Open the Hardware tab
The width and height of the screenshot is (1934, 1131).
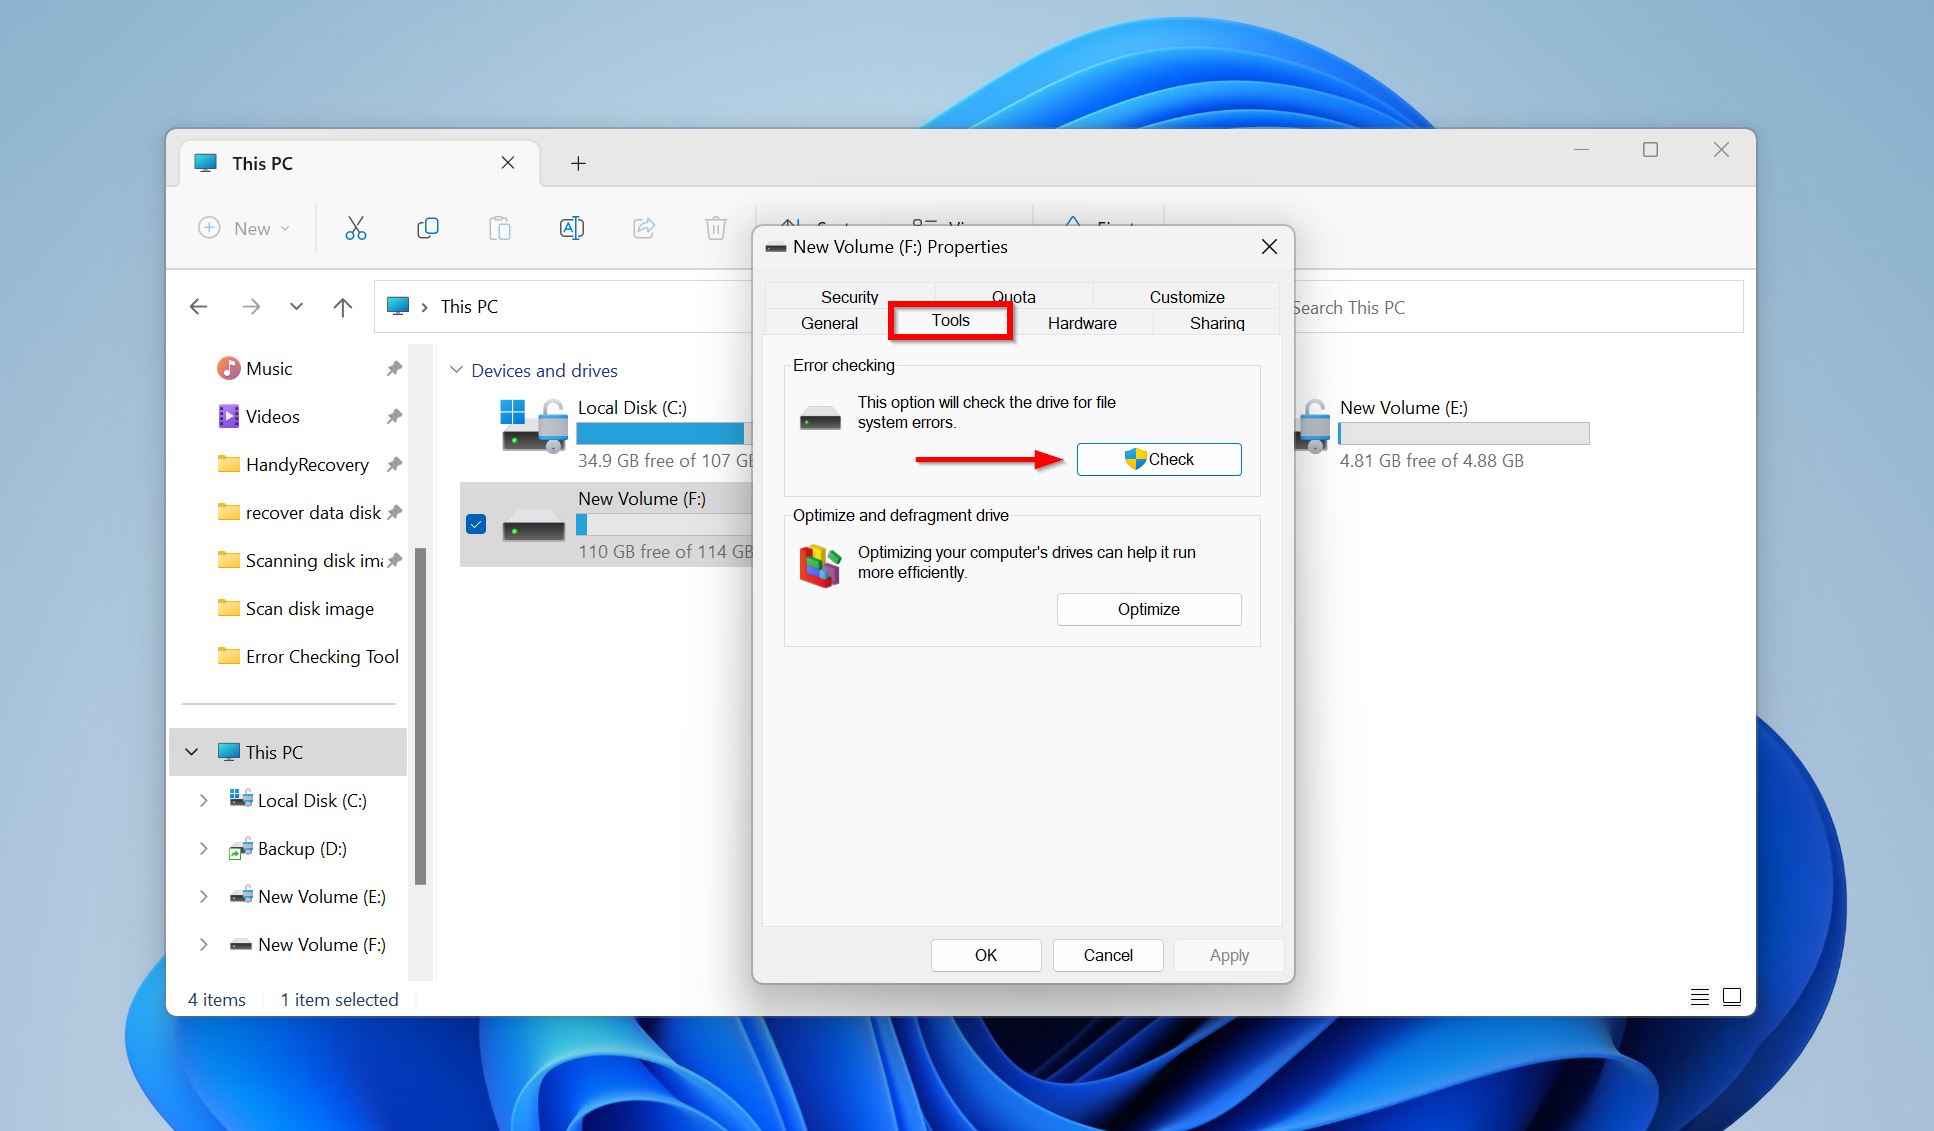tap(1081, 323)
